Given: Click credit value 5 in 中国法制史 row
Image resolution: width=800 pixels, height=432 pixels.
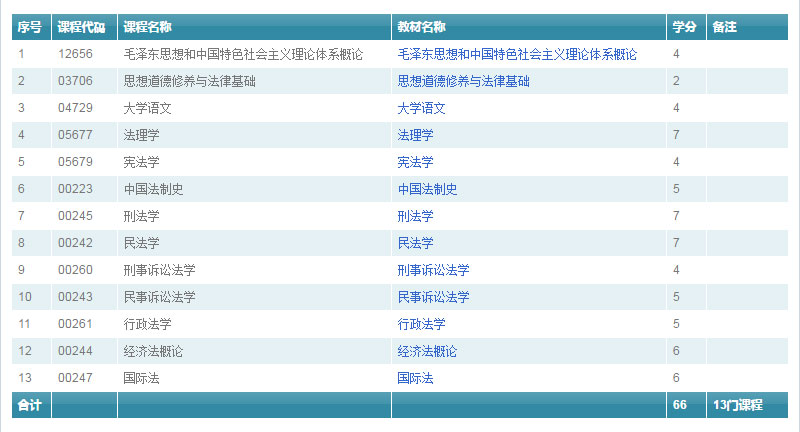Looking at the screenshot, I should click(x=676, y=189).
